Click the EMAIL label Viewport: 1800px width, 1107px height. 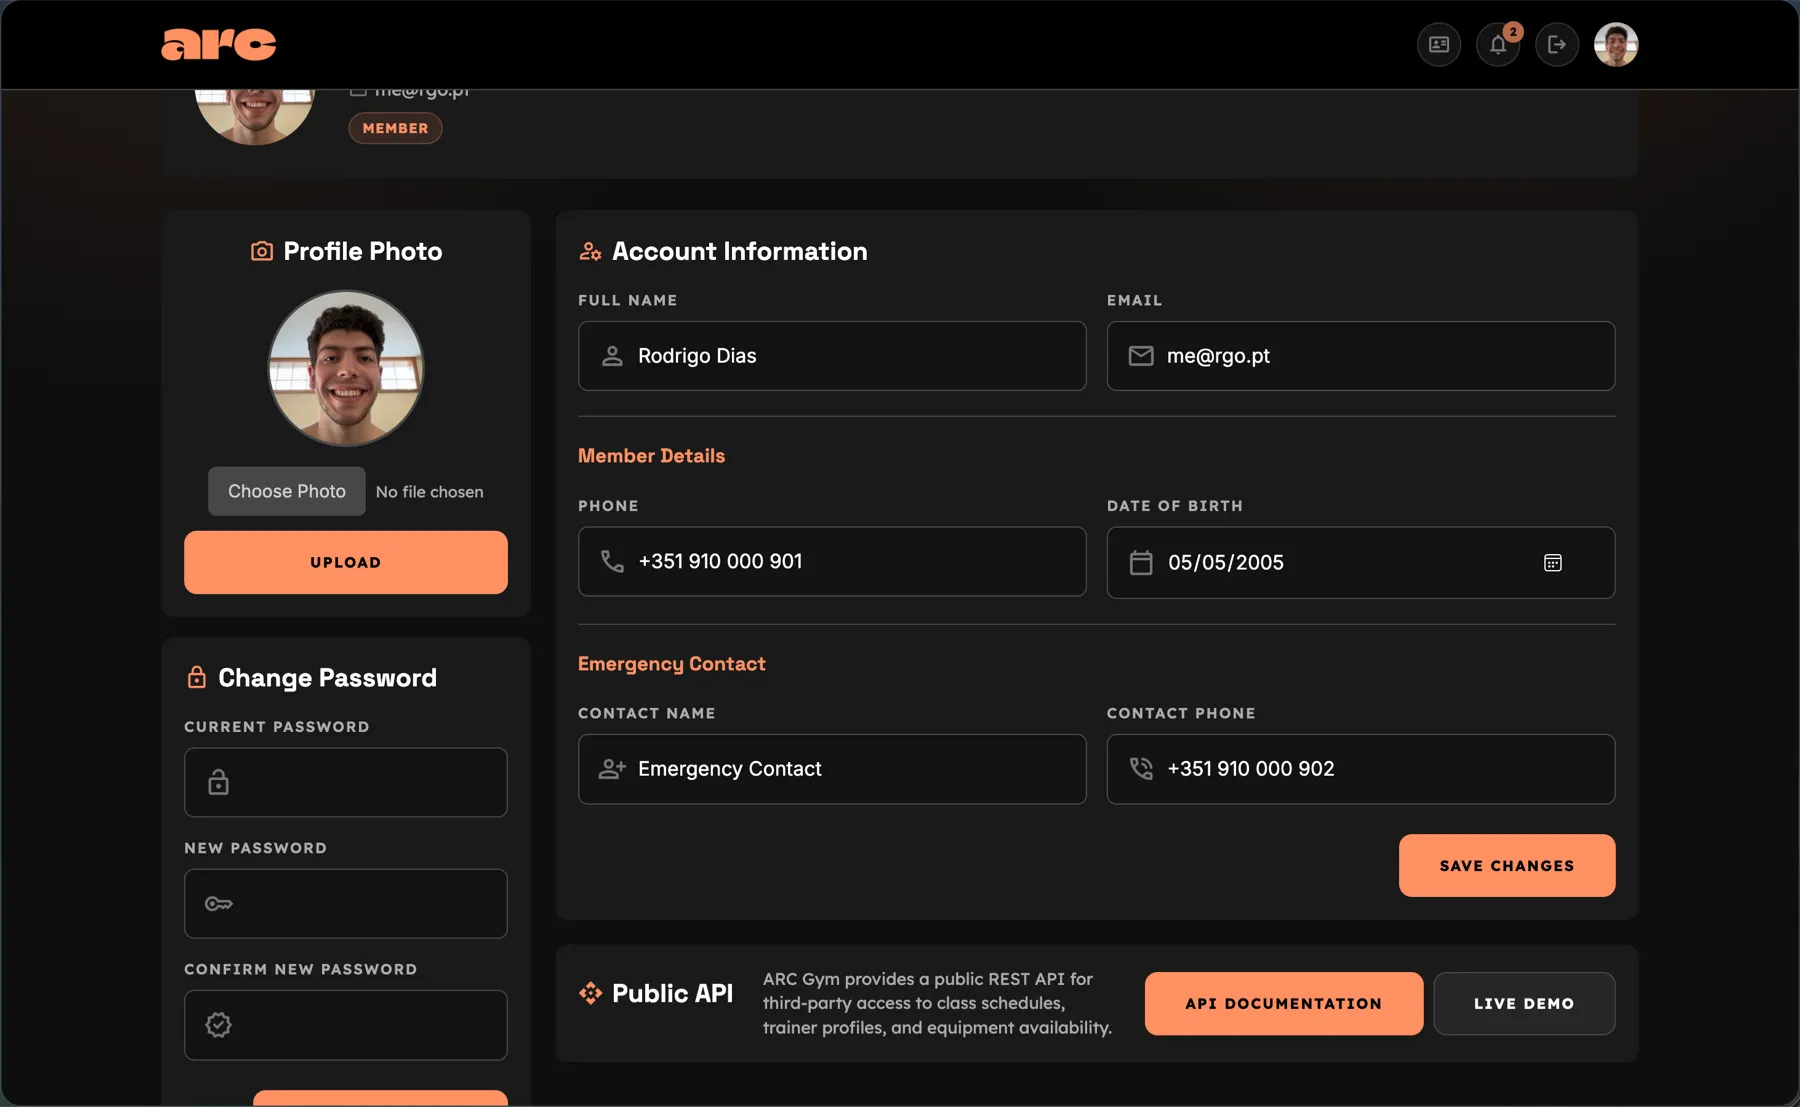[x=1134, y=300]
